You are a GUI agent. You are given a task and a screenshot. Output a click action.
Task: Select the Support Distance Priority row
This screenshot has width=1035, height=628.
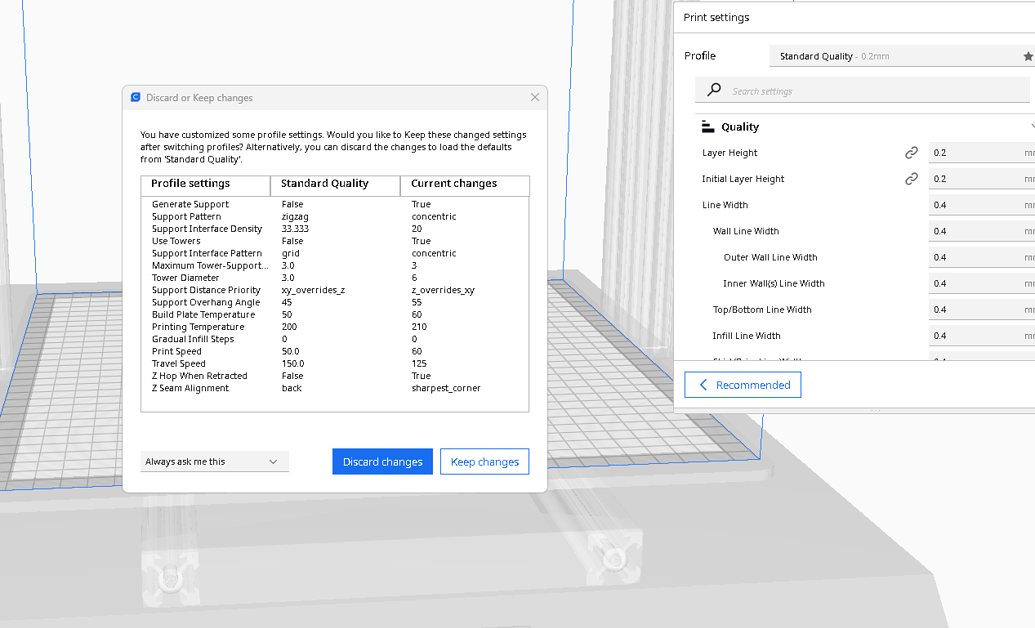tap(335, 290)
